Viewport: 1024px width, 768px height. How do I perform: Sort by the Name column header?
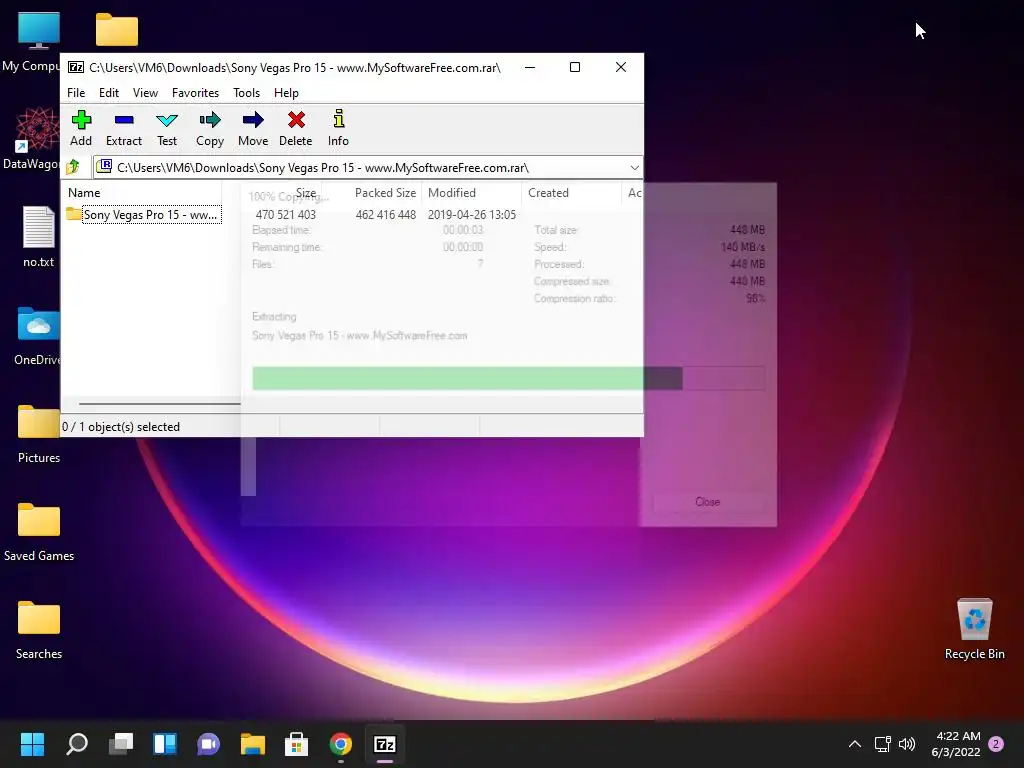[84, 193]
